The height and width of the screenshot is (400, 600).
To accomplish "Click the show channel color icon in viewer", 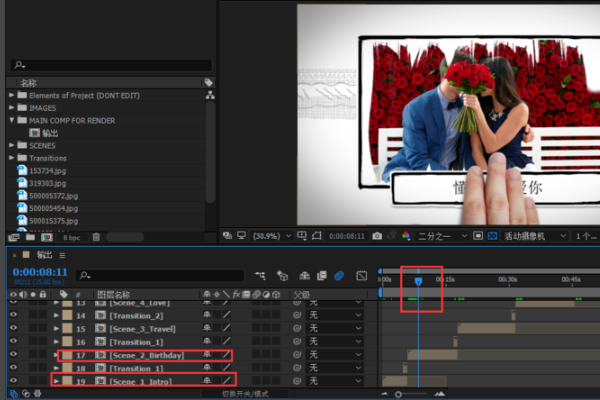I will point(406,236).
